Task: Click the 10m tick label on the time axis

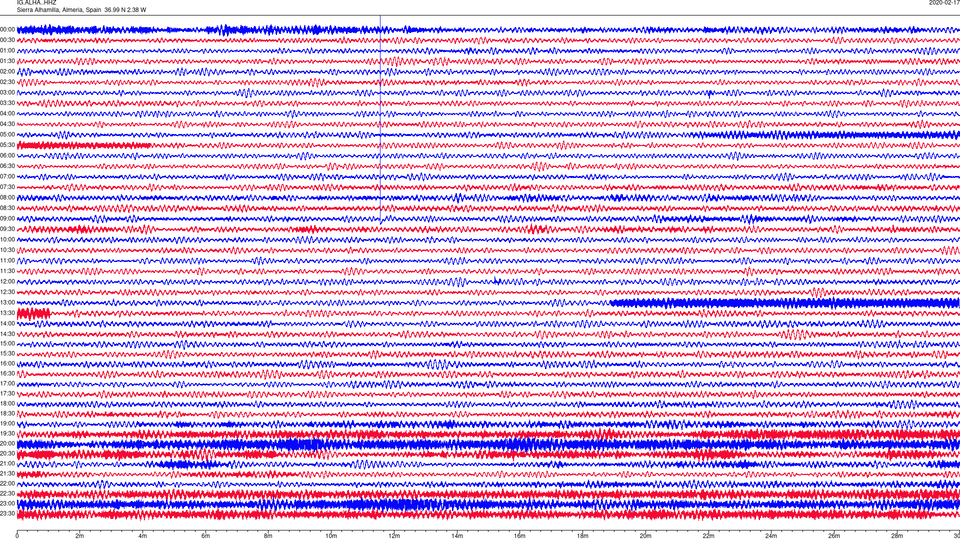Action: coord(331,536)
